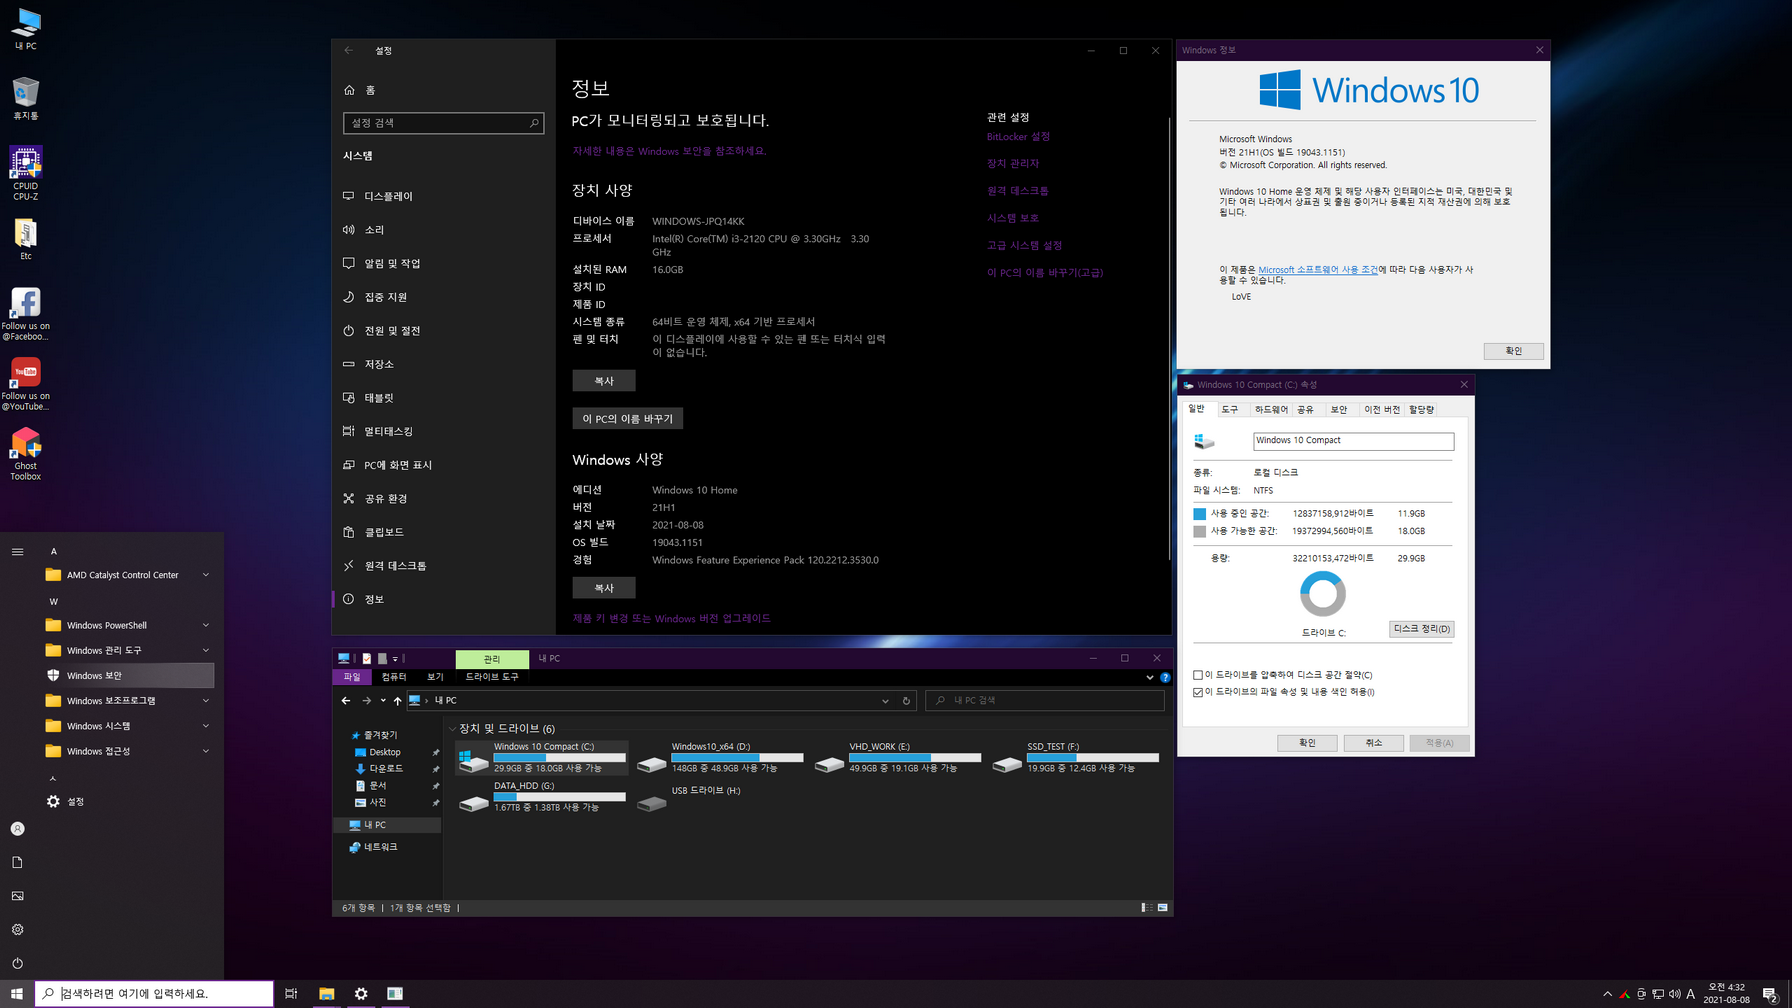Switch to large icons view in the File Explorer status bar
This screenshot has height=1008, width=1792.
coord(1163,908)
